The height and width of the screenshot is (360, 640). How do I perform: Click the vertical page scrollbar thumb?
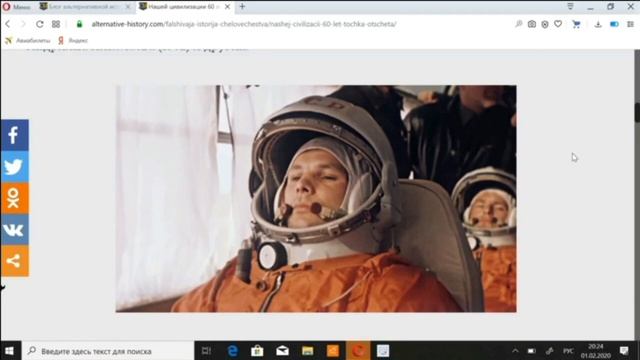[x=637, y=112]
